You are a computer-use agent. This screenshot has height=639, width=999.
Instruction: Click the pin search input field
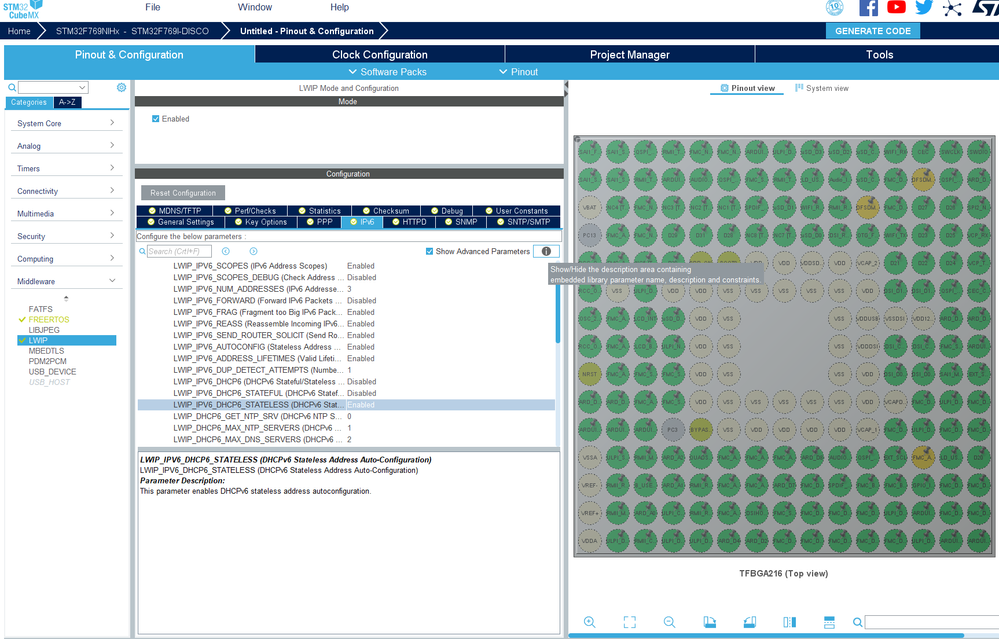tap(931, 622)
